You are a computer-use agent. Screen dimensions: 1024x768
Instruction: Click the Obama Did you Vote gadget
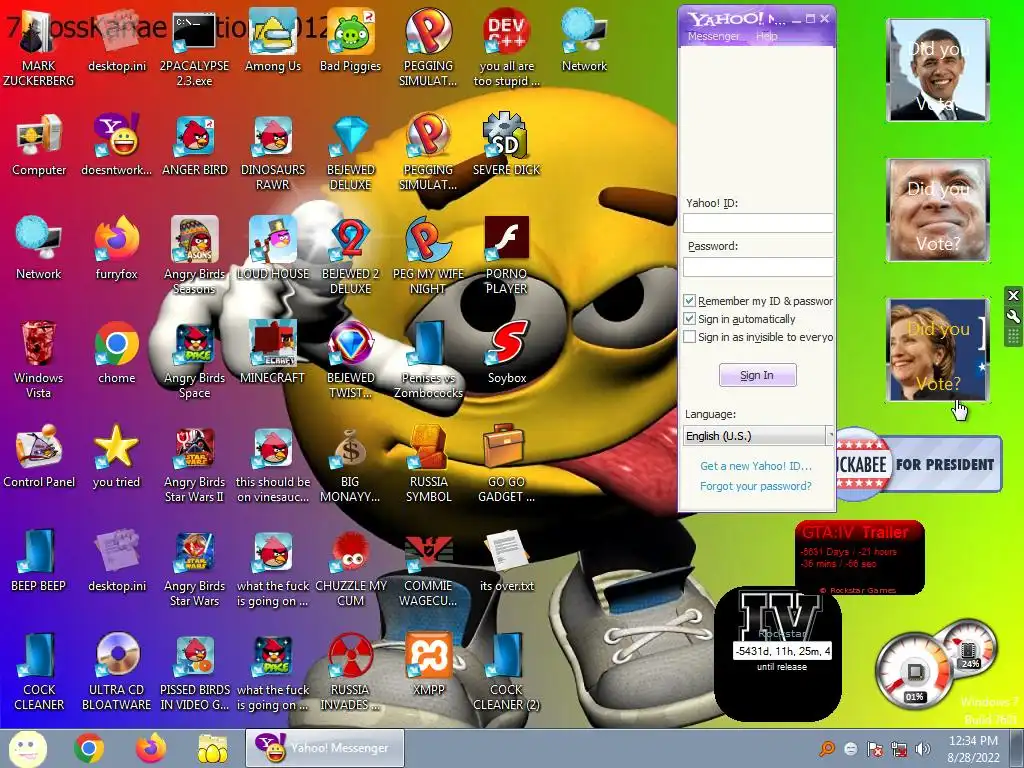click(x=938, y=70)
